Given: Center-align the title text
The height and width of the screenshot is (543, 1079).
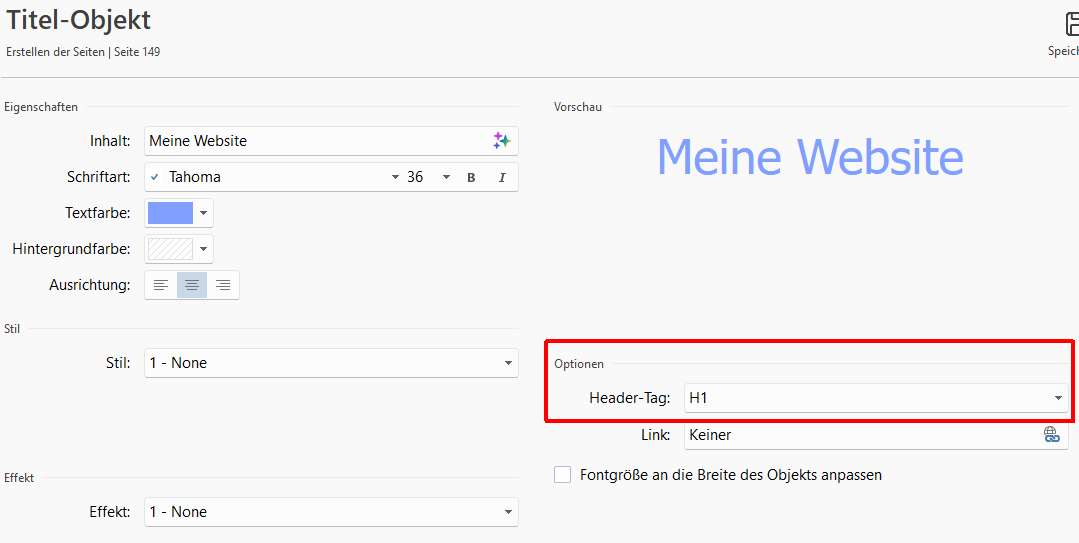Looking at the screenshot, I should [x=192, y=285].
